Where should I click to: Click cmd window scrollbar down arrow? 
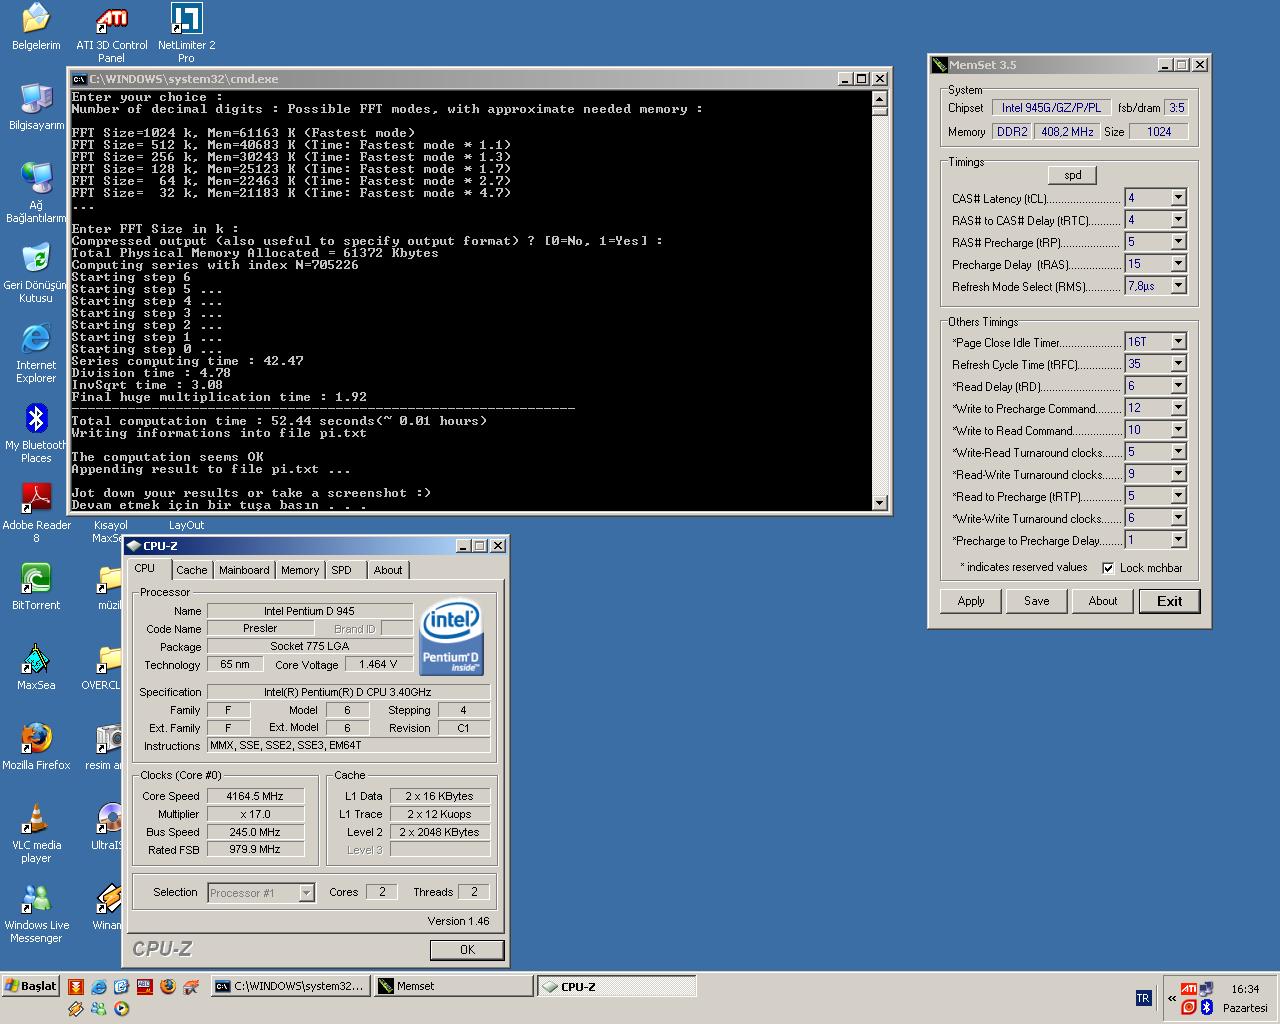pyautogui.click(x=879, y=503)
